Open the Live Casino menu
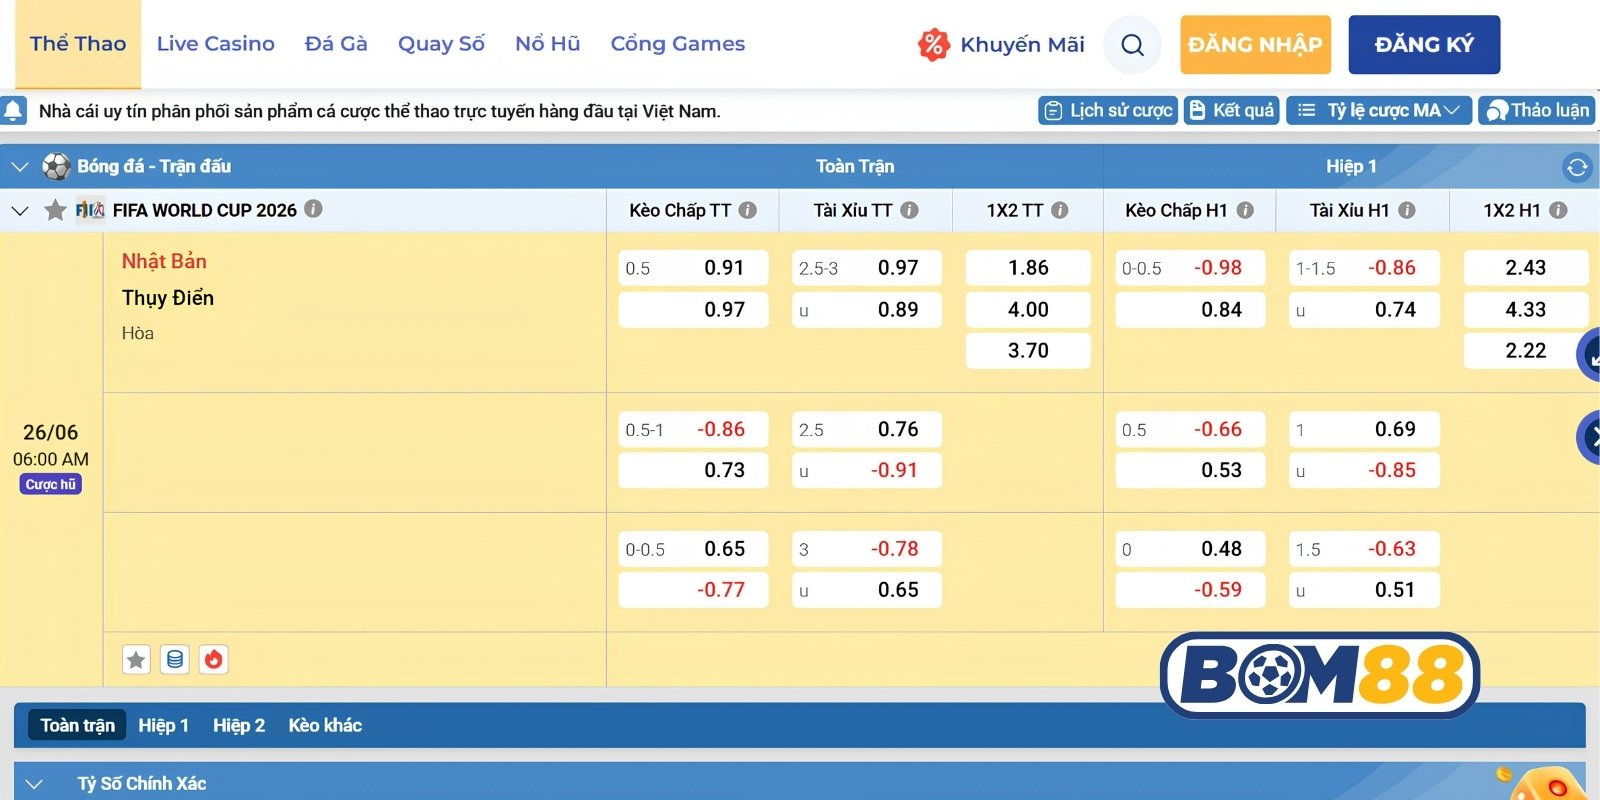The width and height of the screenshot is (1600, 800). pos(216,44)
